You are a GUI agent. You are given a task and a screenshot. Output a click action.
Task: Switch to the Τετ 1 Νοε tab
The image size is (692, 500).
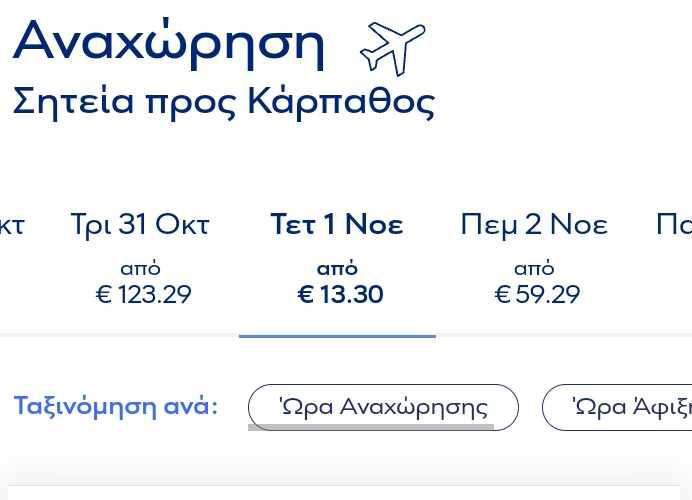(337, 225)
